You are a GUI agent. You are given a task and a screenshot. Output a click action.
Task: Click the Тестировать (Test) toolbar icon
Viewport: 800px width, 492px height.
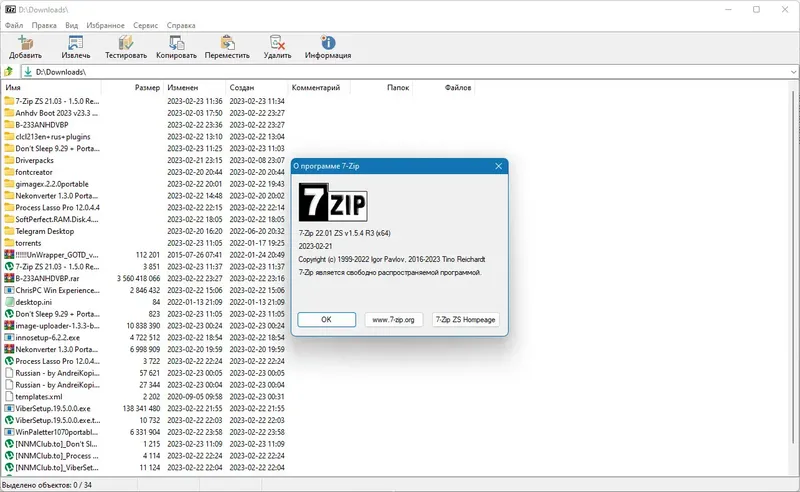tap(126, 42)
